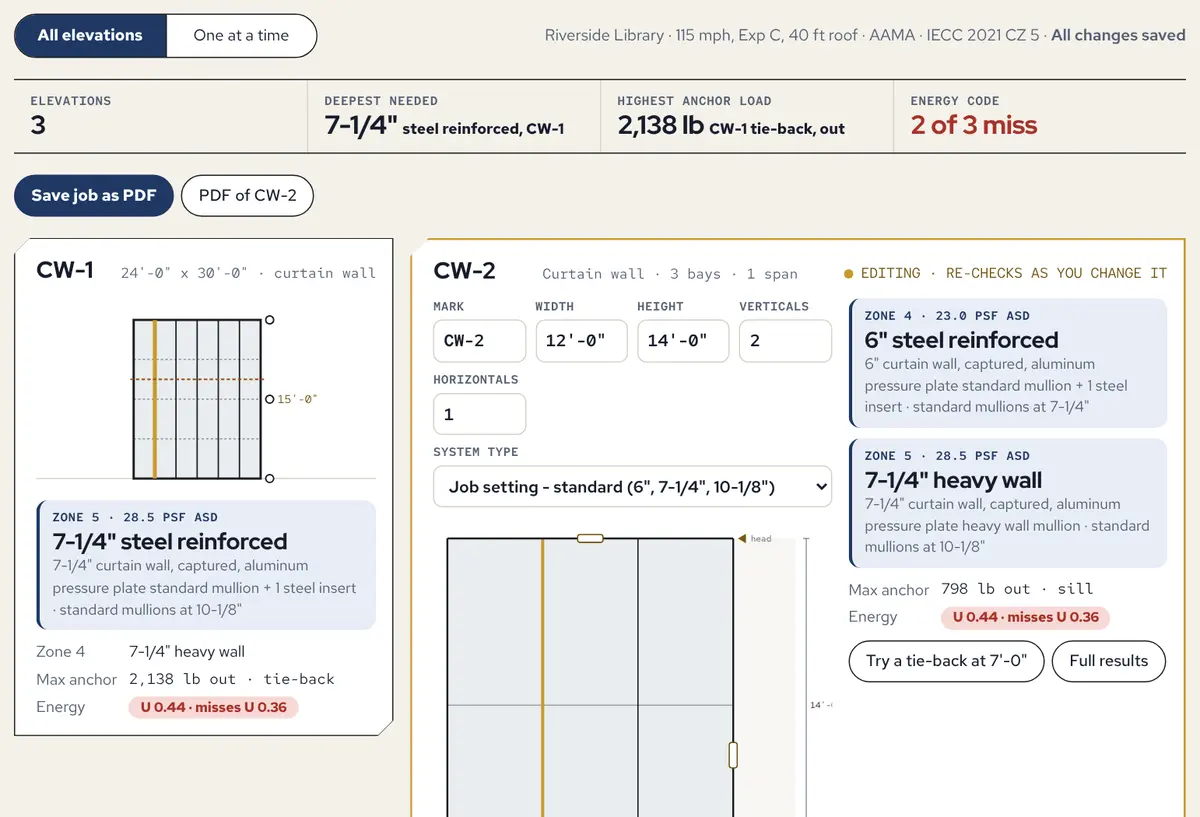Click the CW-2 elevation editing diagram
The height and width of the screenshot is (817, 1200).
point(590,677)
